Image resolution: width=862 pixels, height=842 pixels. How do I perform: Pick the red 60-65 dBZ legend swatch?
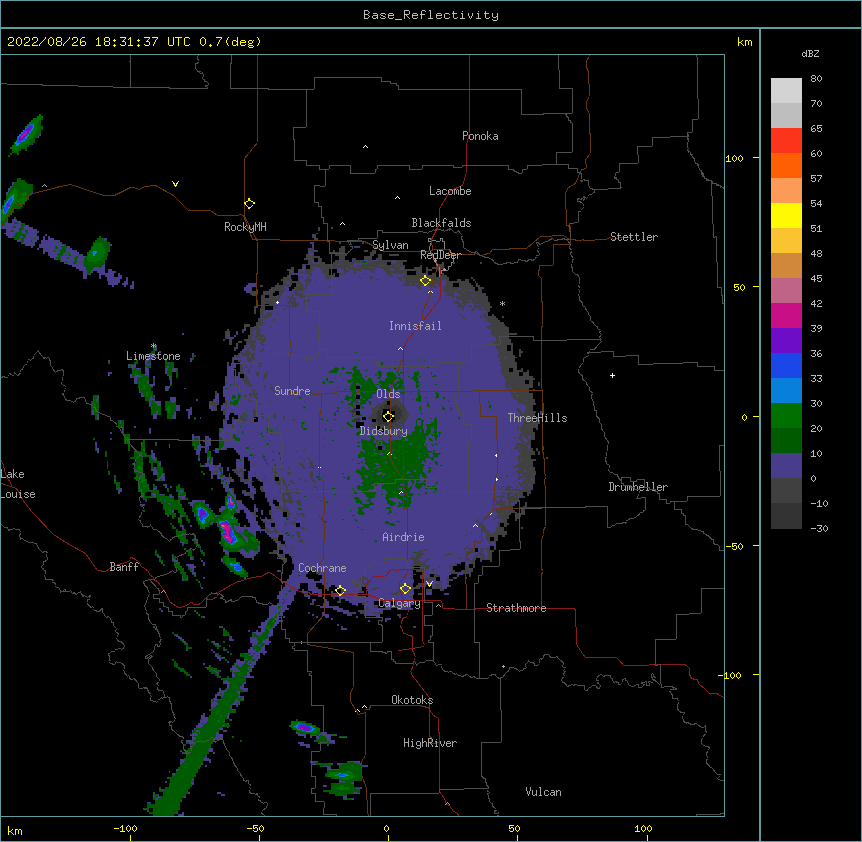click(786, 141)
